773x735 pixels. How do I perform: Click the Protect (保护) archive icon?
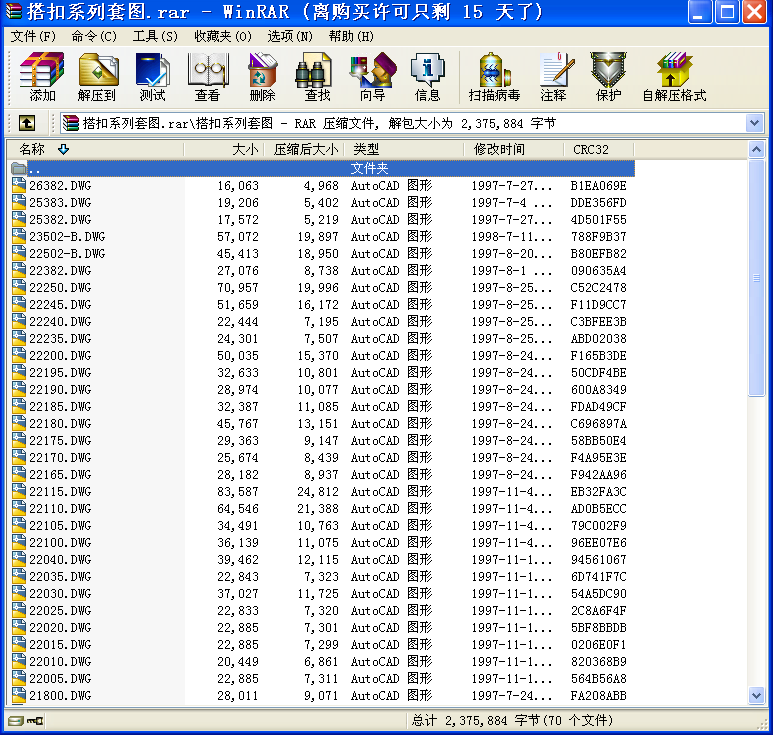pyautogui.click(x=609, y=76)
